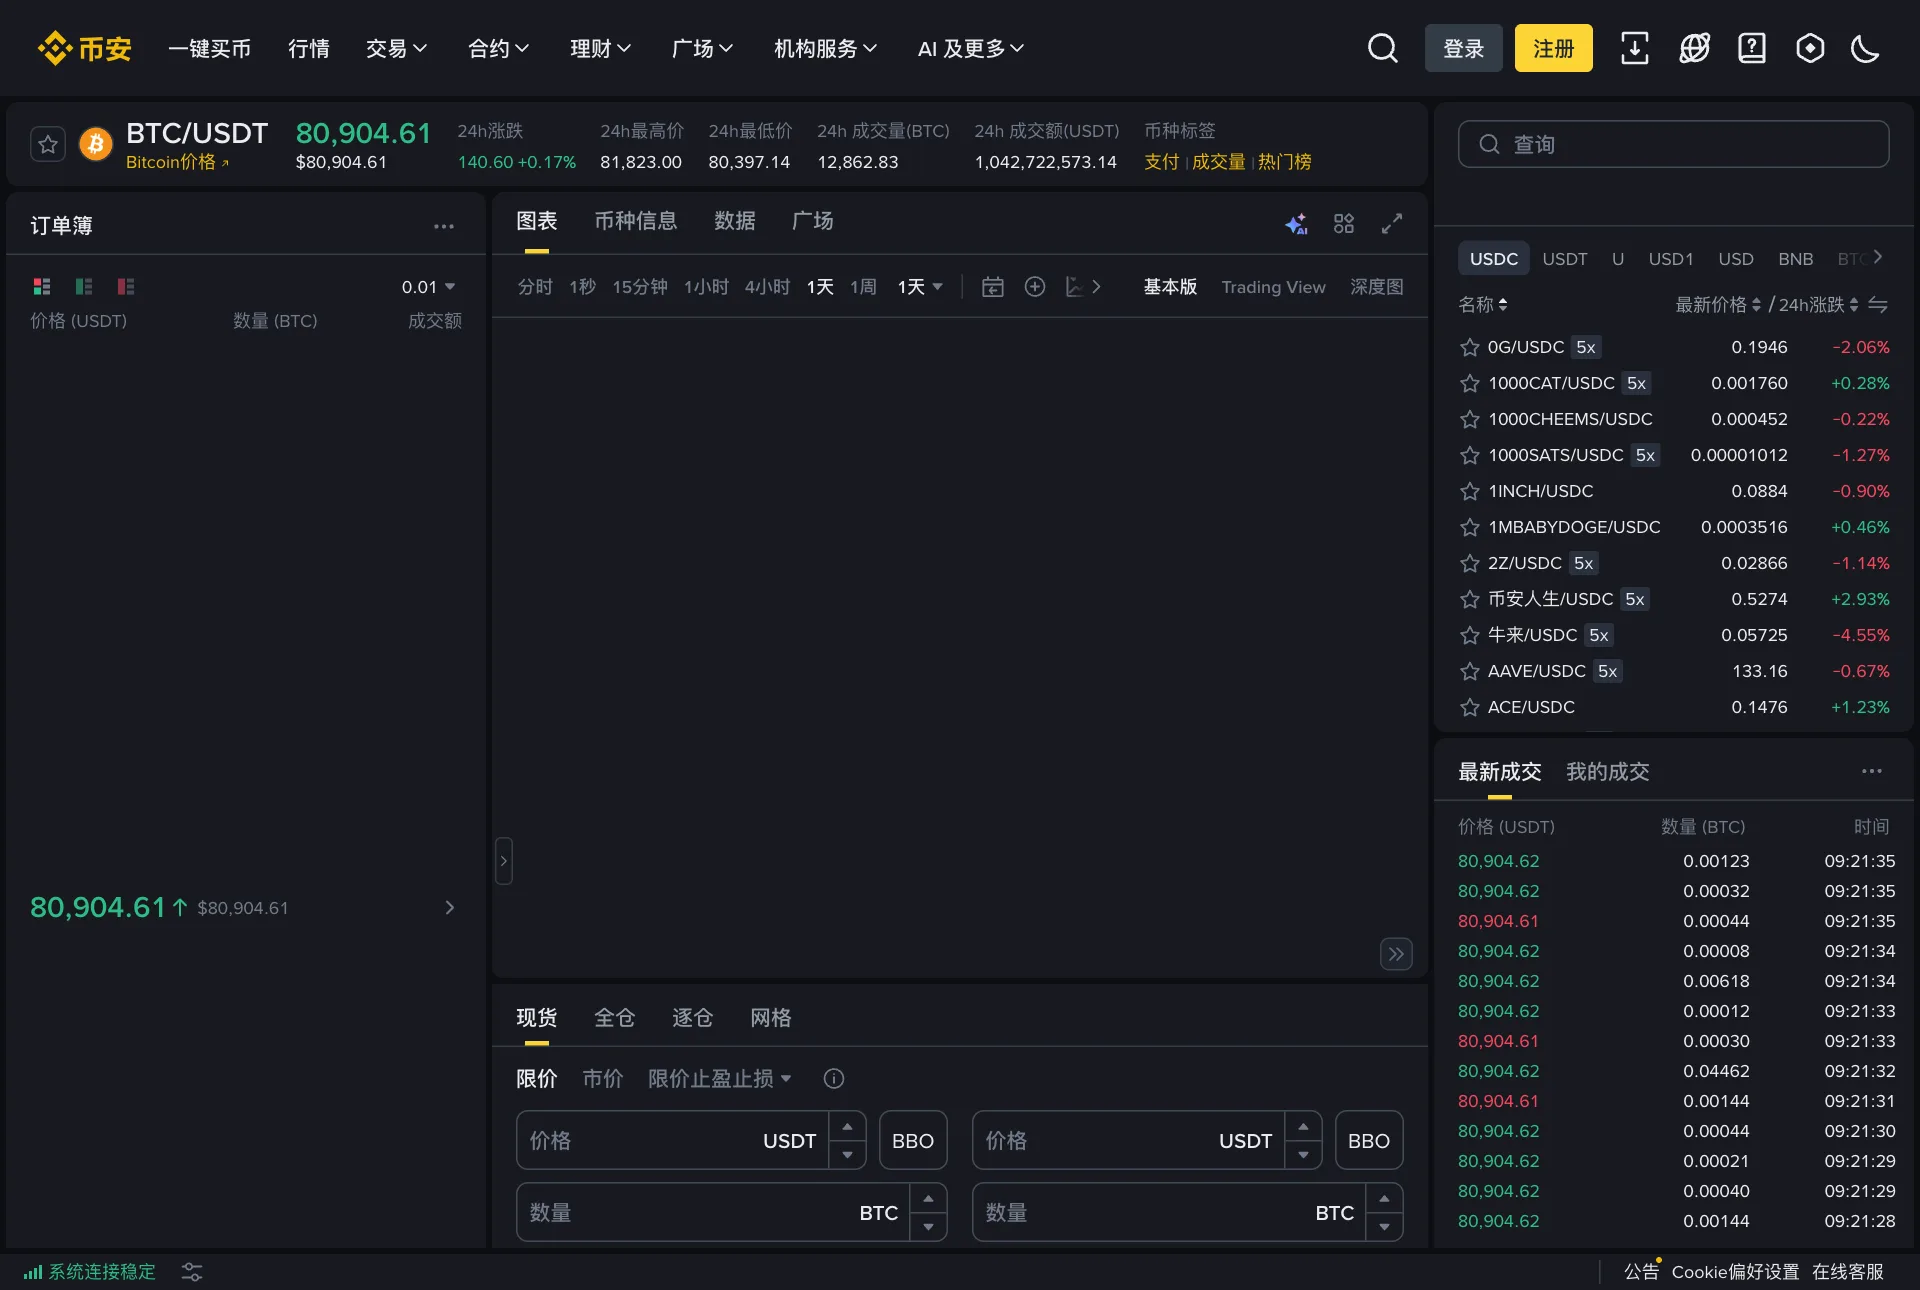Open the Bitcoin价格 link
The image size is (1920, 1290).
point(177,162)
